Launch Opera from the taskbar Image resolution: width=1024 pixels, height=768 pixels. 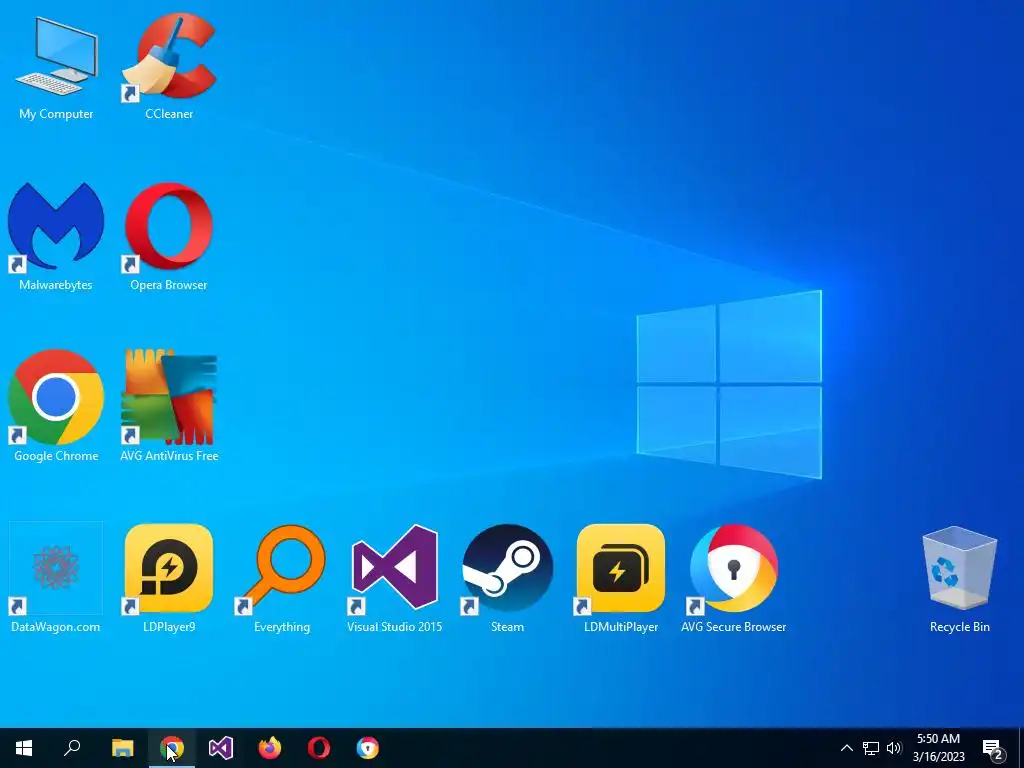[x=319, y=748]
